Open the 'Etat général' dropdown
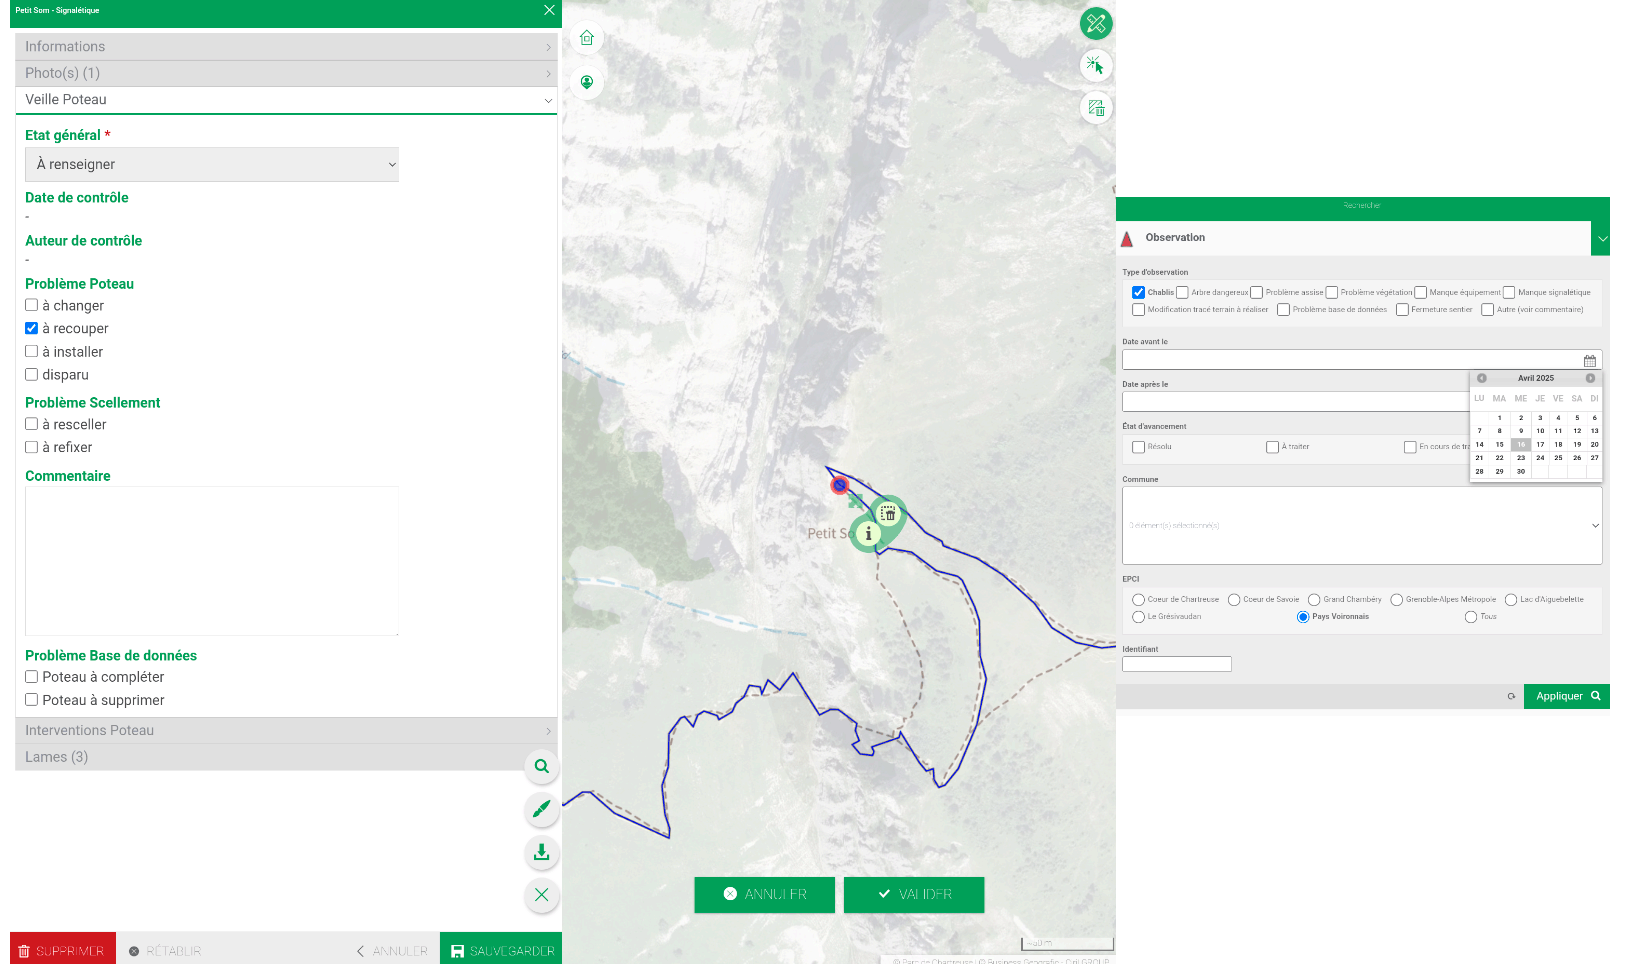The width and height of the screenshot is (1627, 964). click(212, 165)
